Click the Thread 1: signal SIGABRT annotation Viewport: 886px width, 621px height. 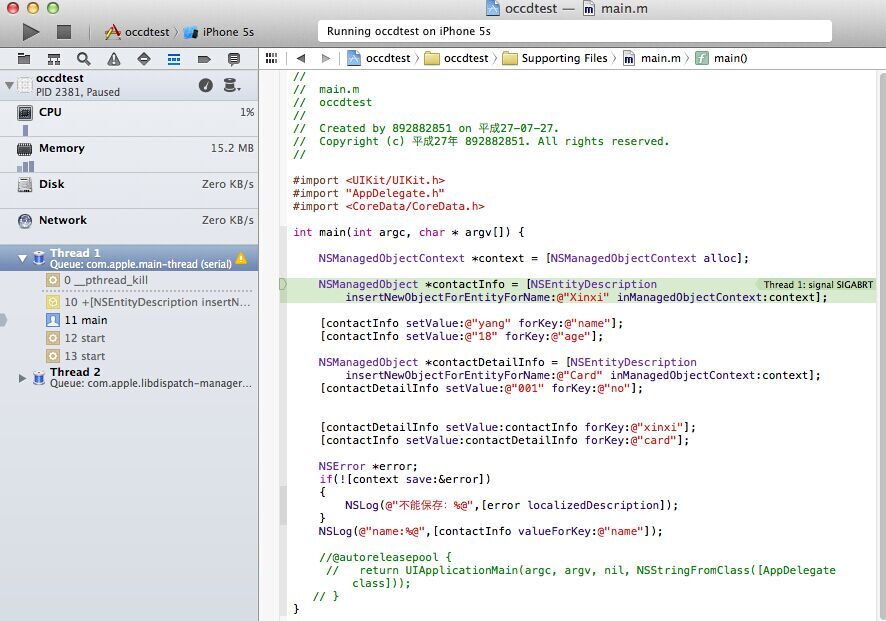pyautogui.click(x=818, y=285)
